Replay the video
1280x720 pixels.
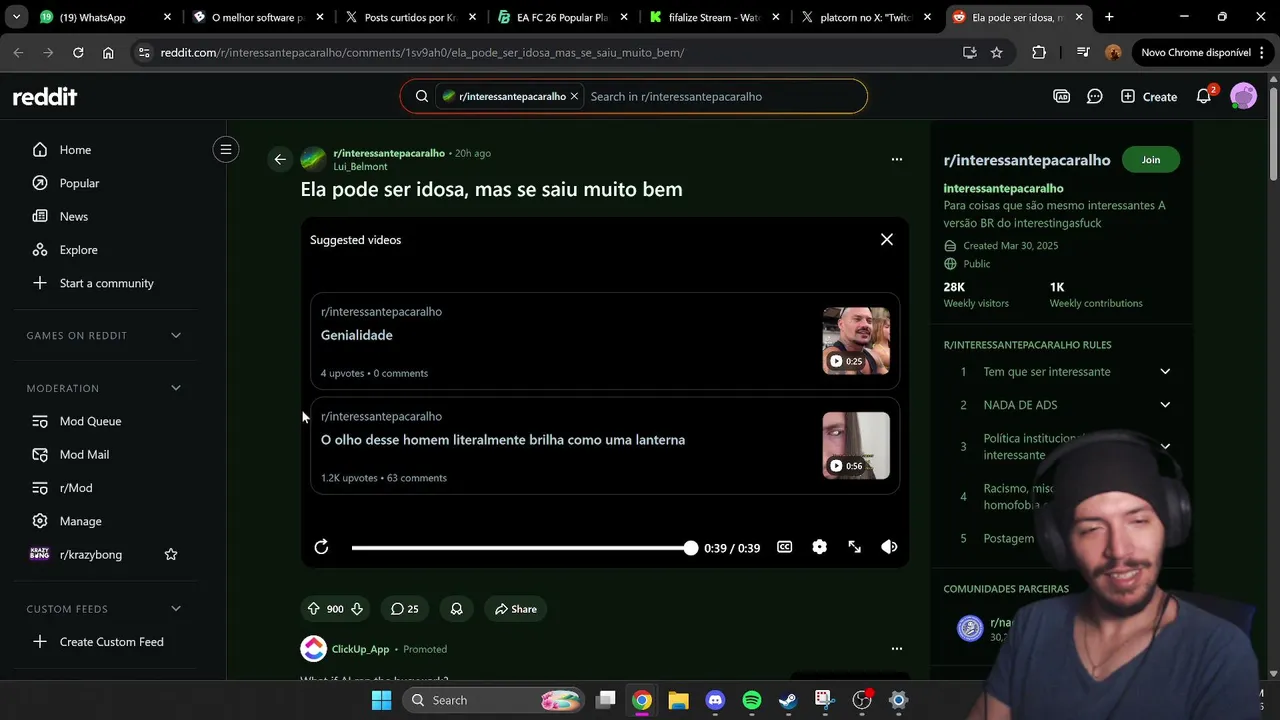pos(321,547)
